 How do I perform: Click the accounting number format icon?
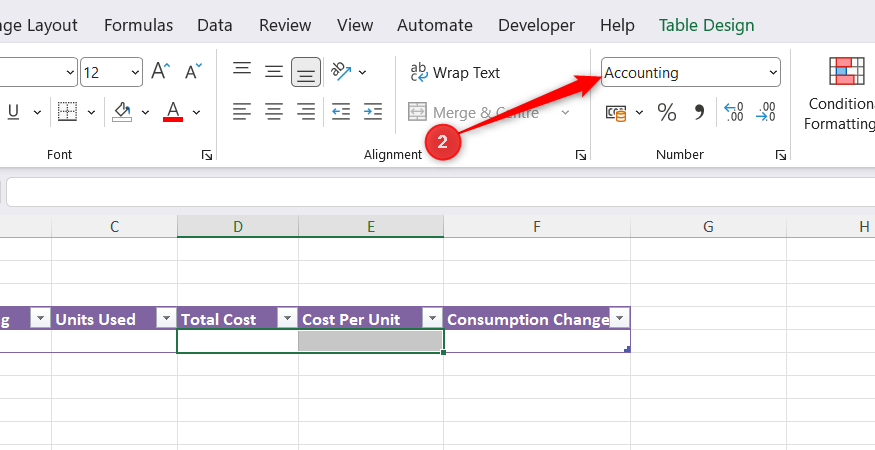coord(616,113)
